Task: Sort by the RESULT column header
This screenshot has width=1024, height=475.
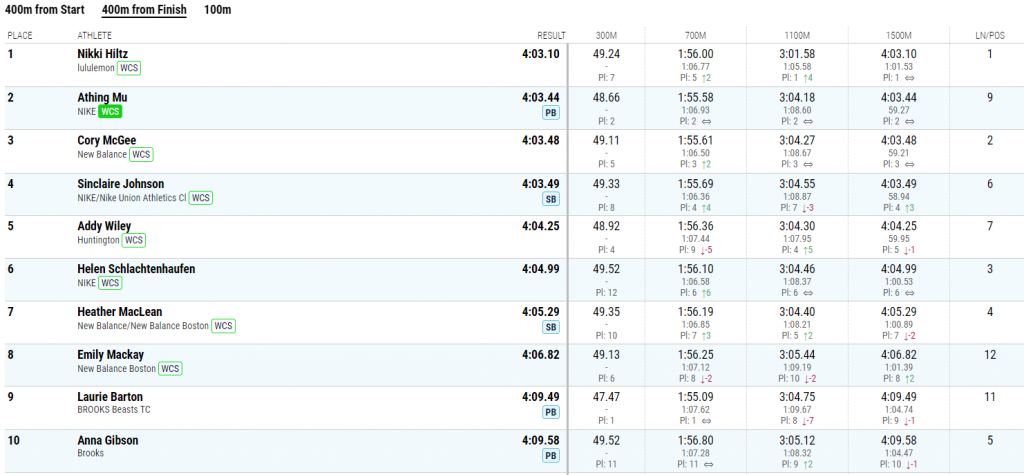Action: (x=551, y=35)
